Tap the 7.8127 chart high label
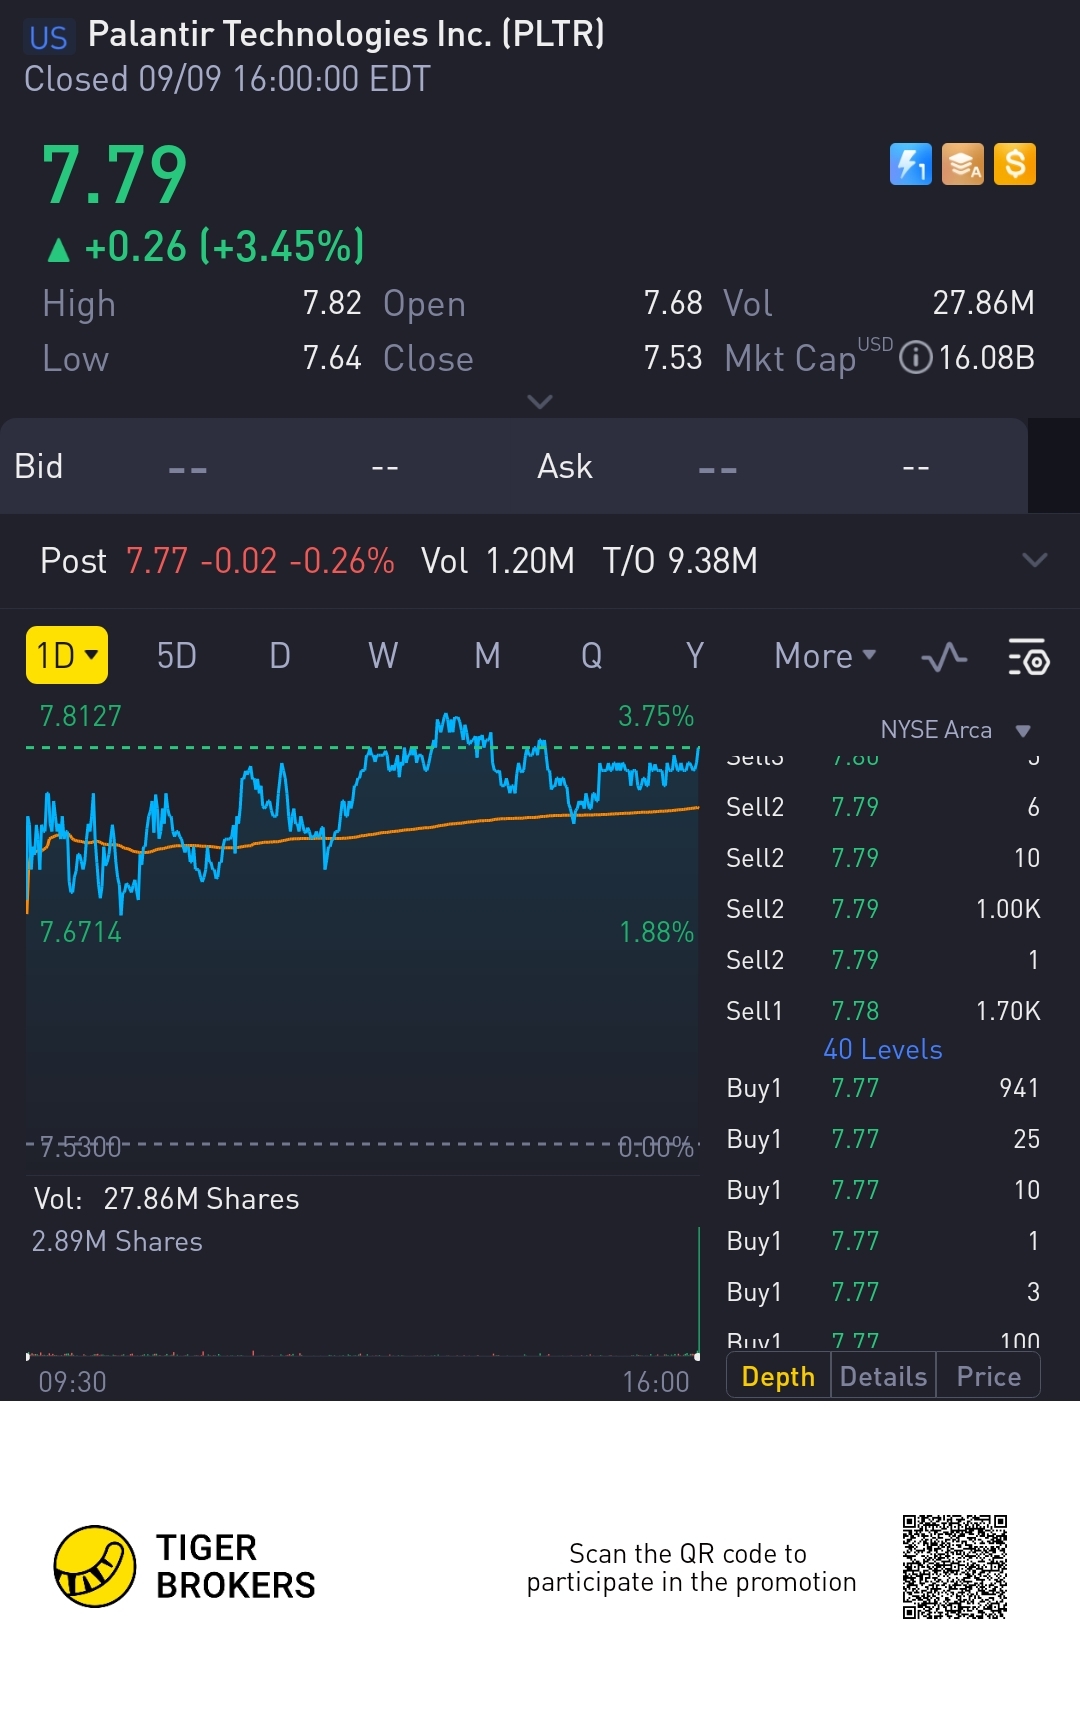Image resolution: width=1080 pixels, height=1733 pixels. point(80,716)
